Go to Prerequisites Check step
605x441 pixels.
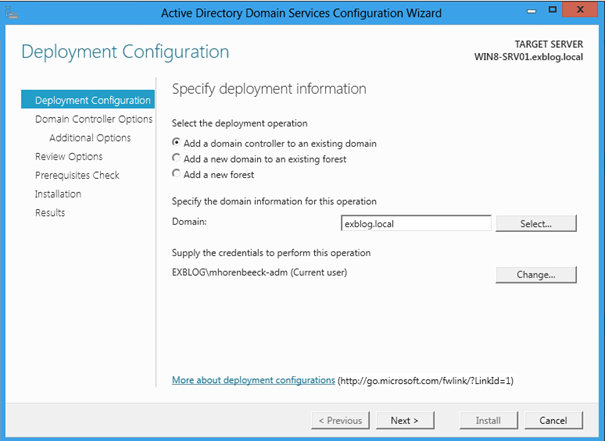pyautogui.click(x=77, y=175)
